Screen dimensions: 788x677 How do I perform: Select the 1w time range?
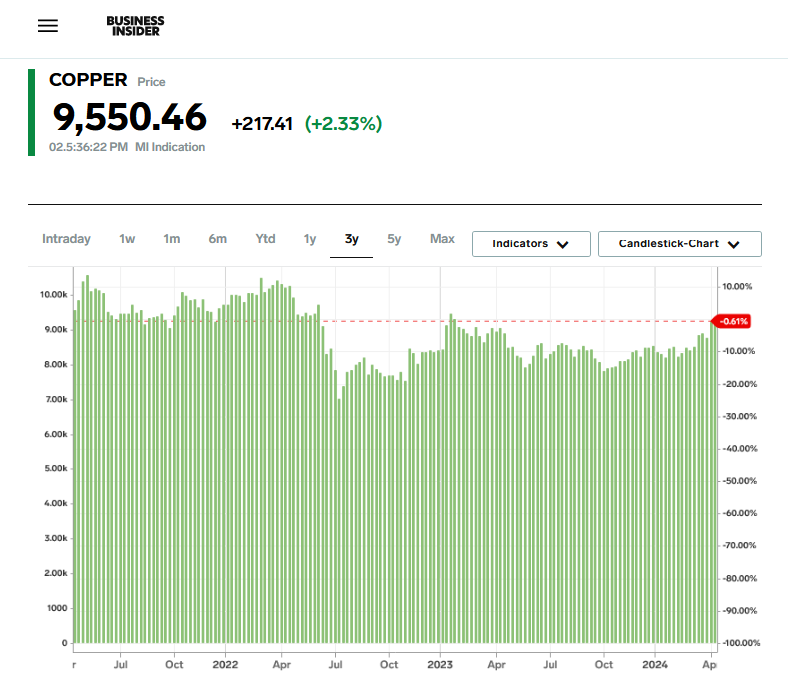coord(127,239)
